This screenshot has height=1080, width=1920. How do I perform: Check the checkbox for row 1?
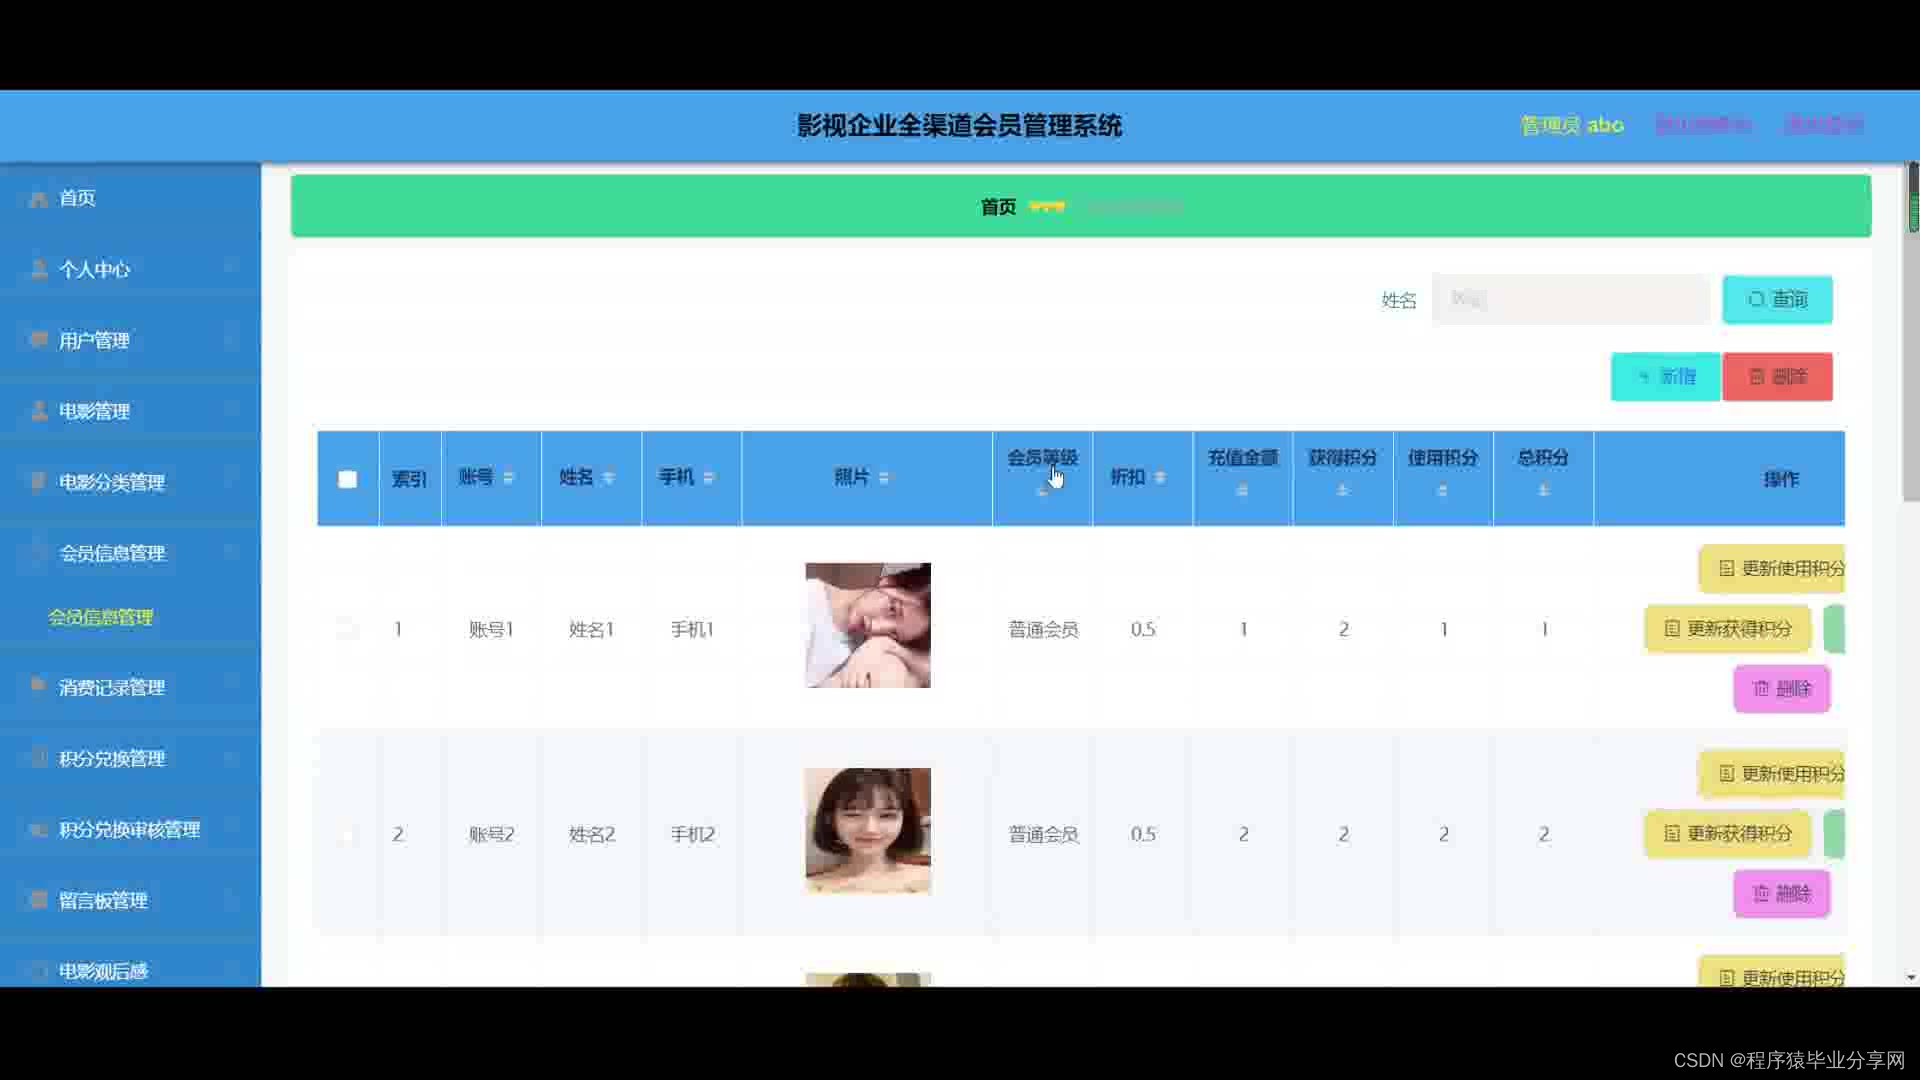(347, 629)
